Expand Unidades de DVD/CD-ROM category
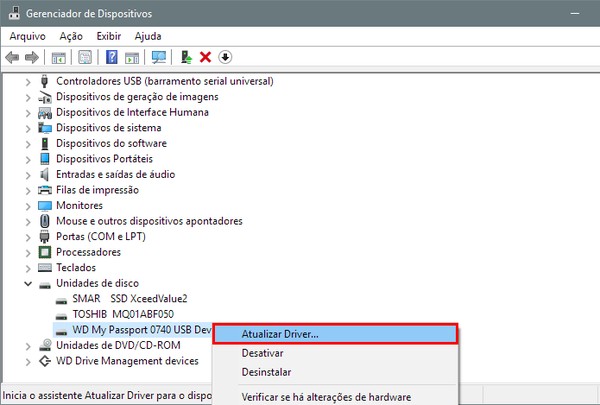This screenshot has width=600, height=405. [x=28, y=346]
